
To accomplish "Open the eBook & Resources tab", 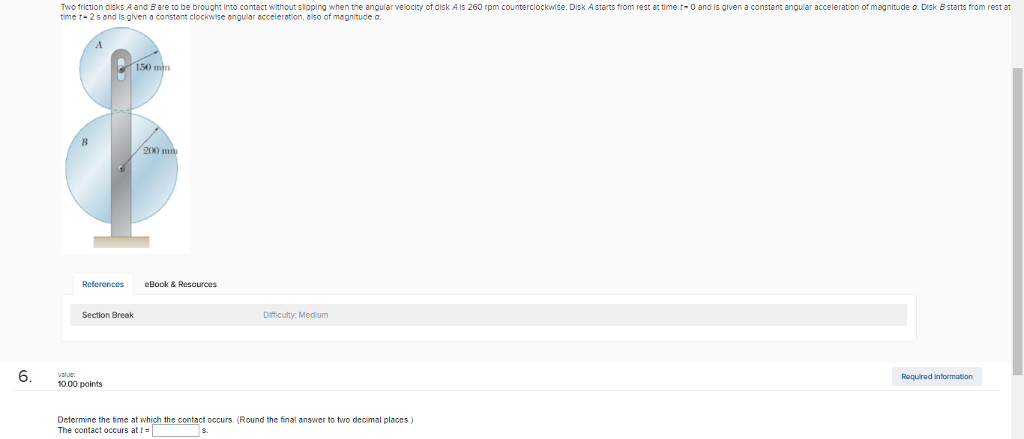I will (180, 284).
